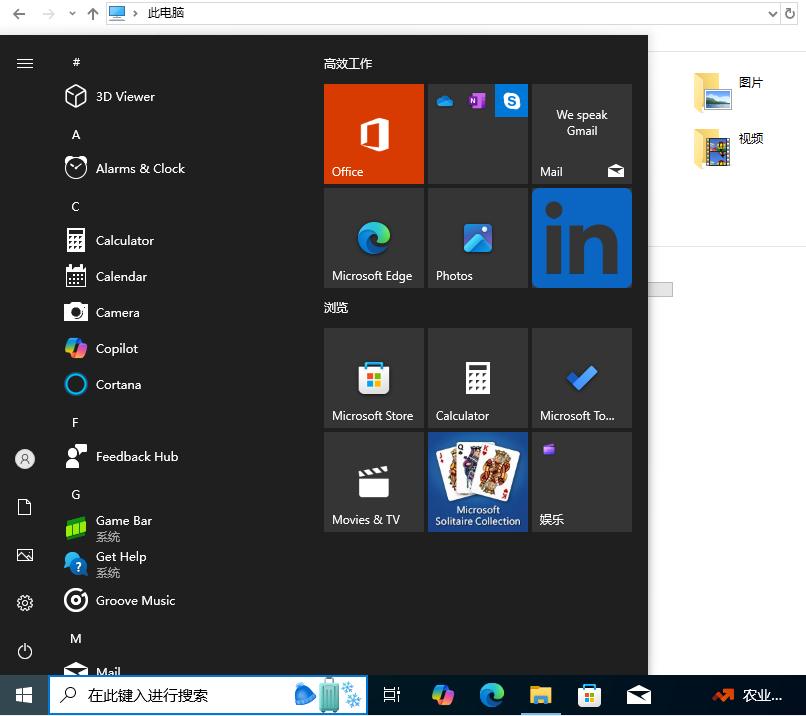Select the M letter heading
This screenshot has height=716, width=806.
(x=76, y=638)
